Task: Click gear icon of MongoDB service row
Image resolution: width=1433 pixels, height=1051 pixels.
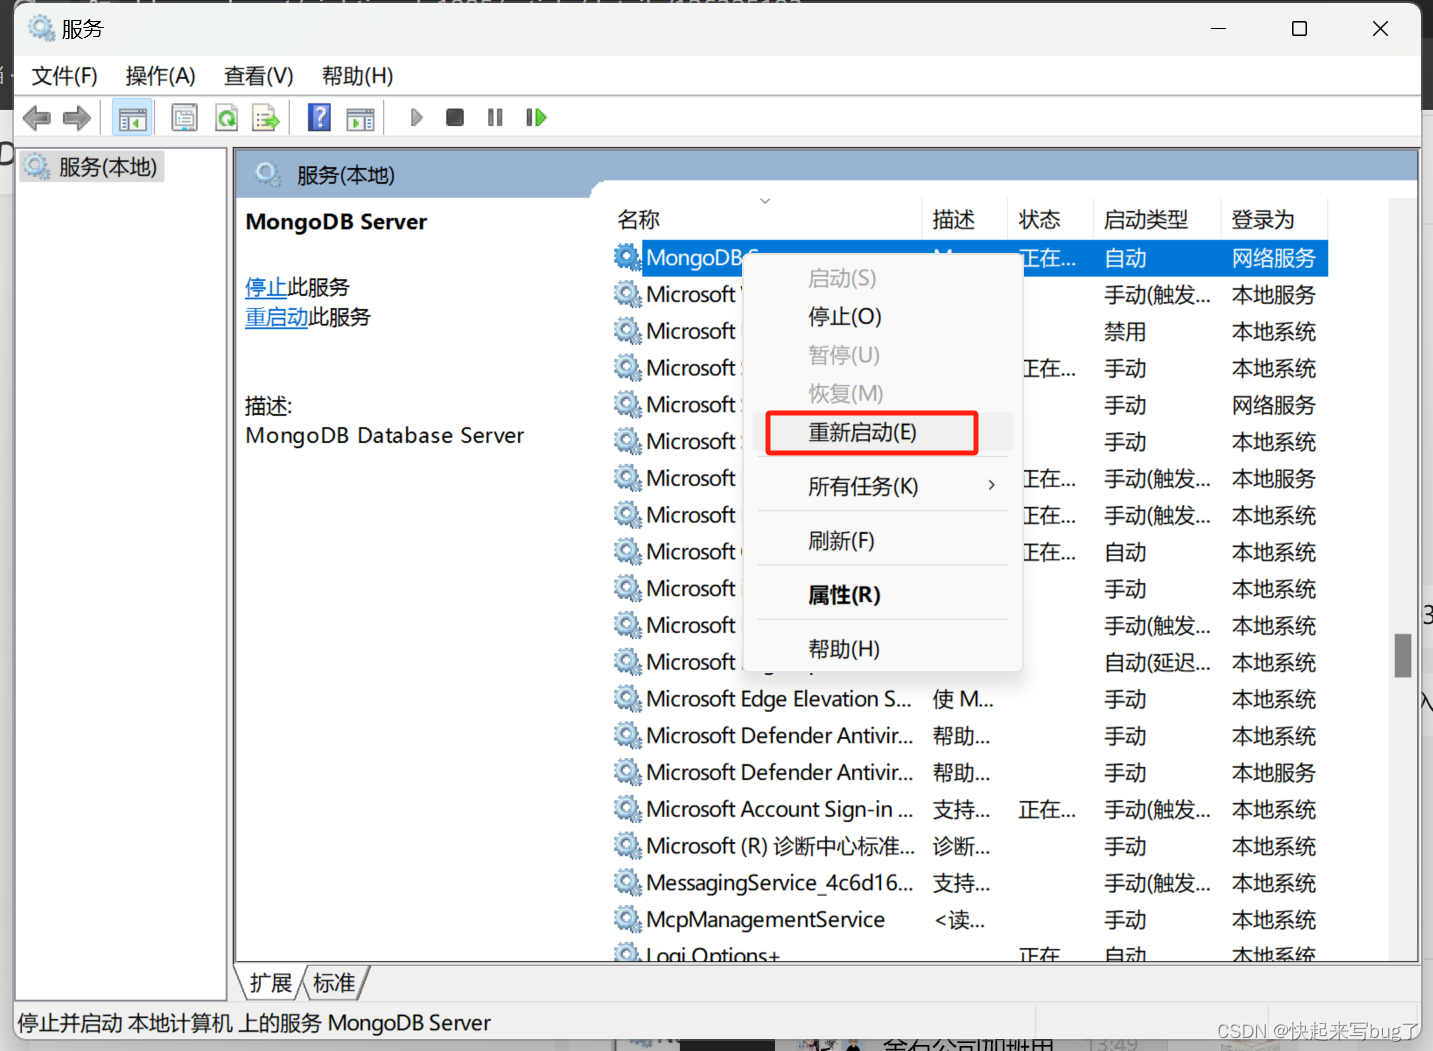Action: pyautogui.click(x=627, y=257)
